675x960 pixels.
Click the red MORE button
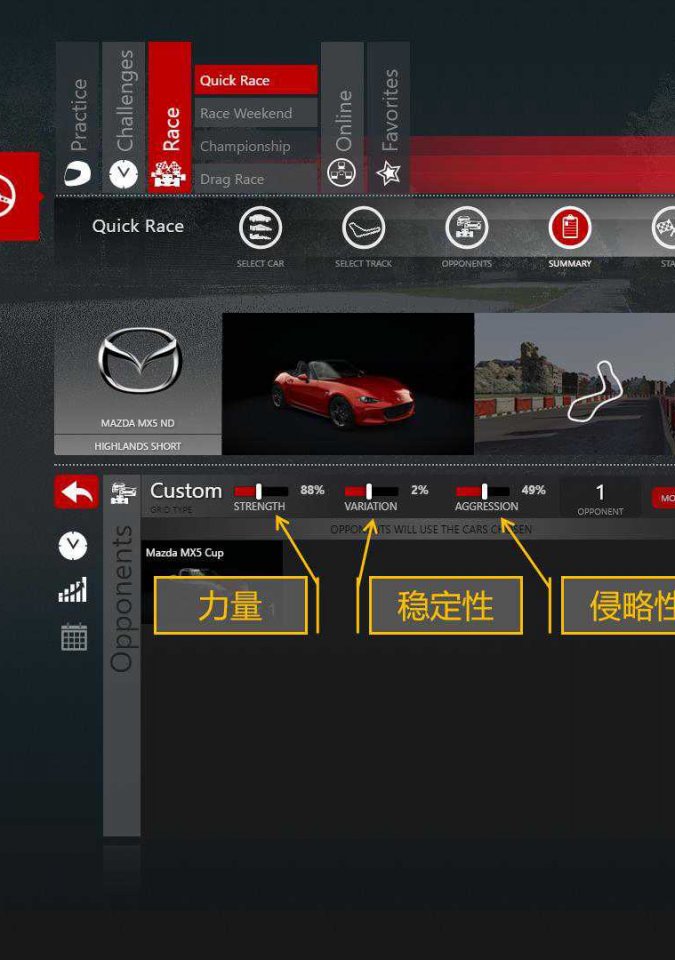pos(664,498)
